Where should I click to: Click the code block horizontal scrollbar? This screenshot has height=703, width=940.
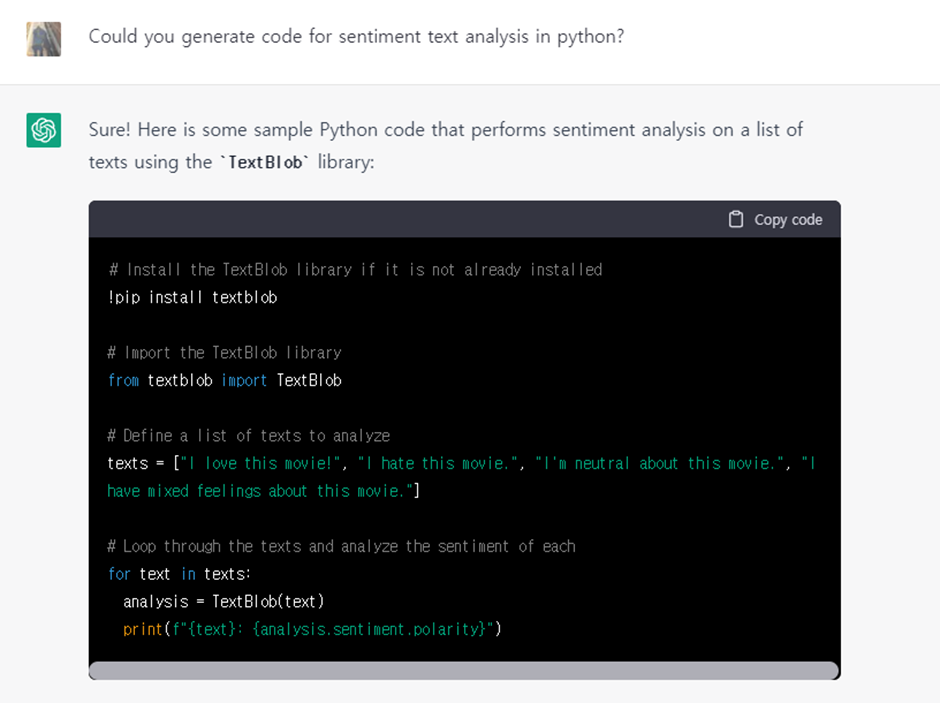[463, 670]
